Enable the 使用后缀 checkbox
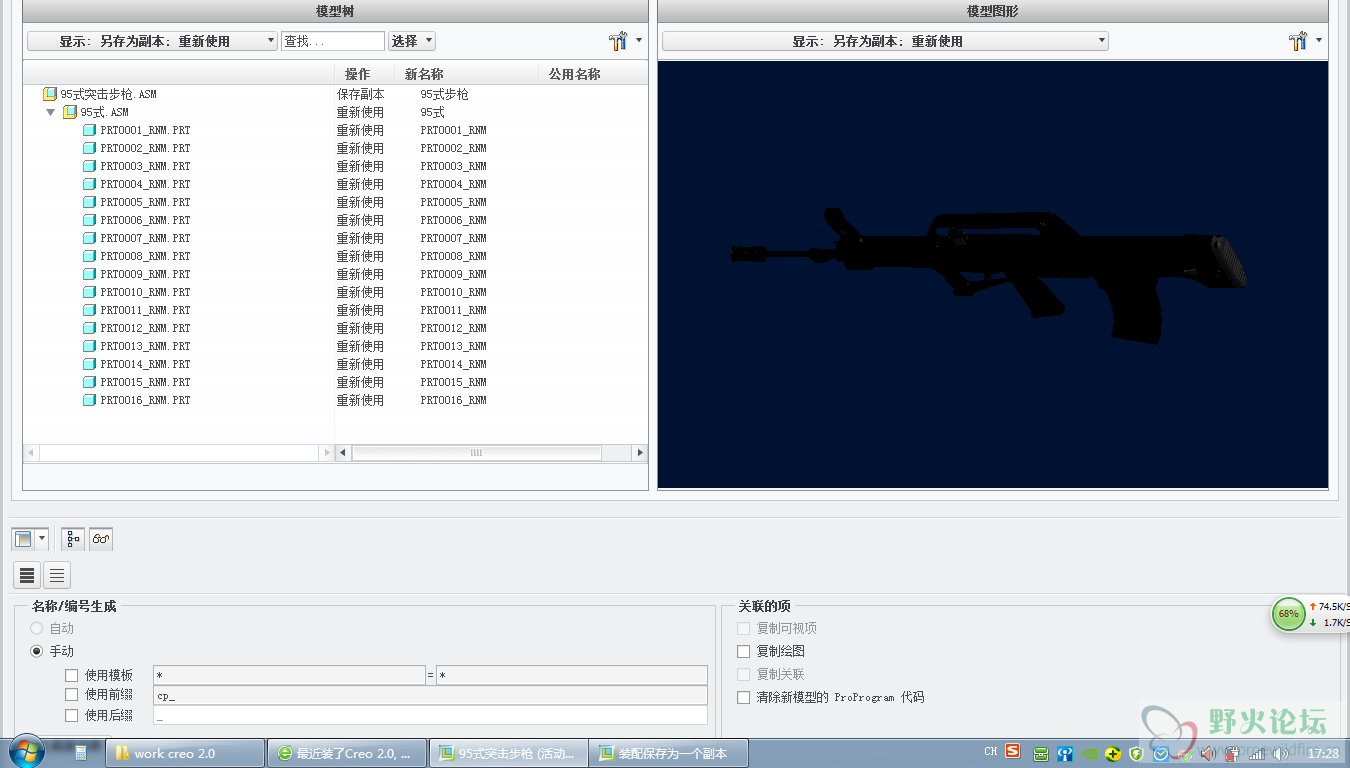The height and width of the screenshot is (768, 1350). (x=71, y=715)
